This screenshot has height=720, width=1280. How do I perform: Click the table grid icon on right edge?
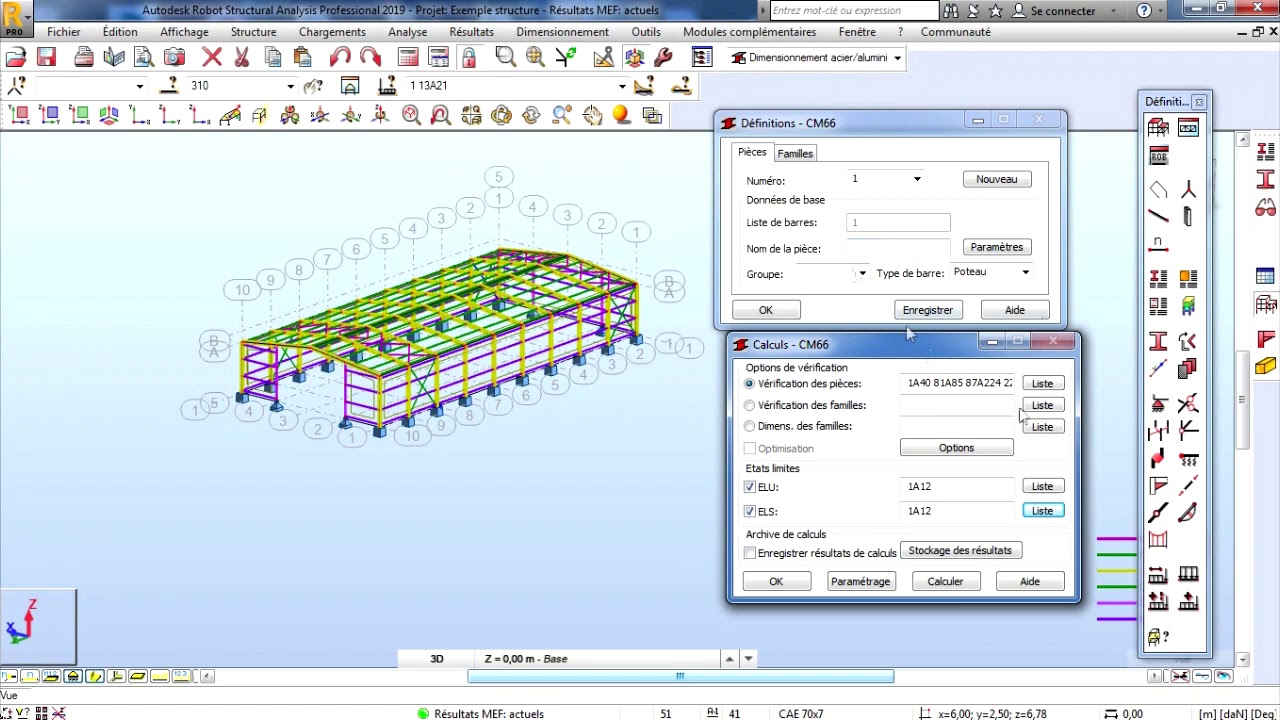1265,277
